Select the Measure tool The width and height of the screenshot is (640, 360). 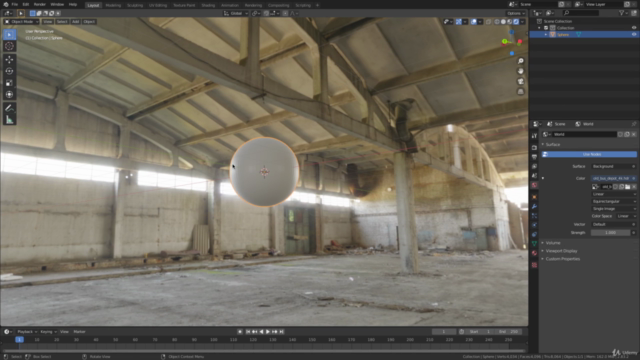[9, 120]
